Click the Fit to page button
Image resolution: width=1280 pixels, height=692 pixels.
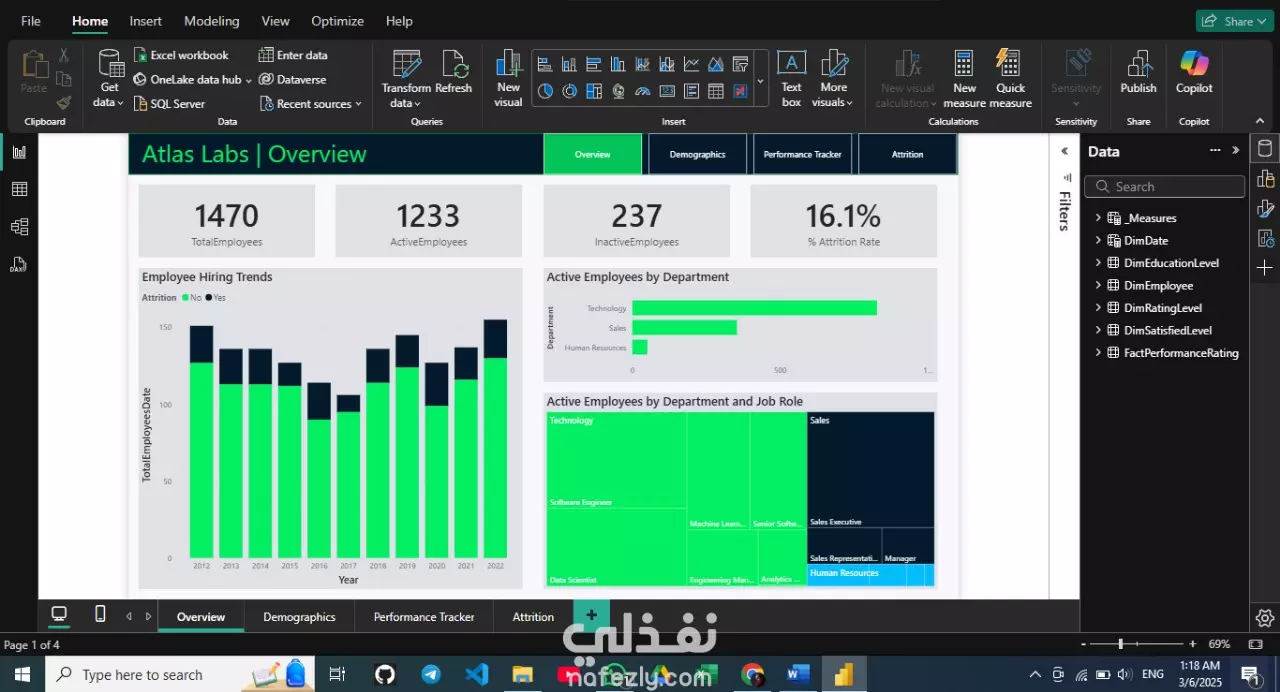pos(1256,644)
